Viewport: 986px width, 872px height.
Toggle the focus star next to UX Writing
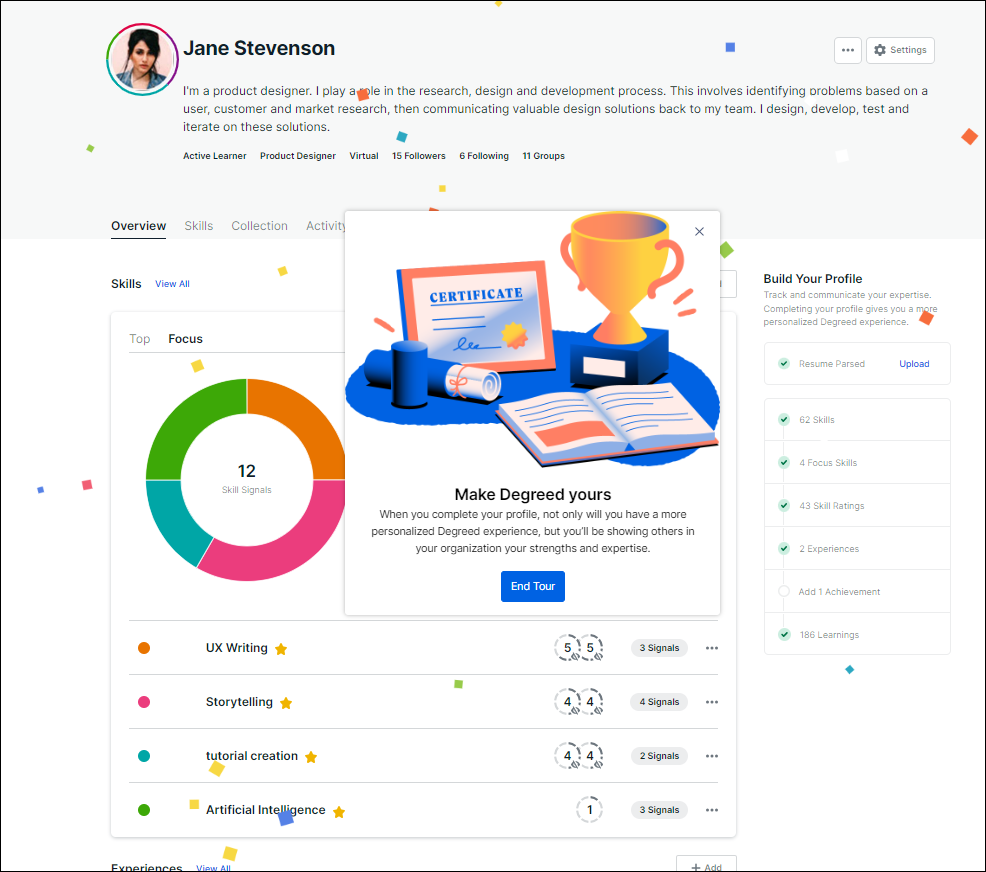[x=280, y=648]
